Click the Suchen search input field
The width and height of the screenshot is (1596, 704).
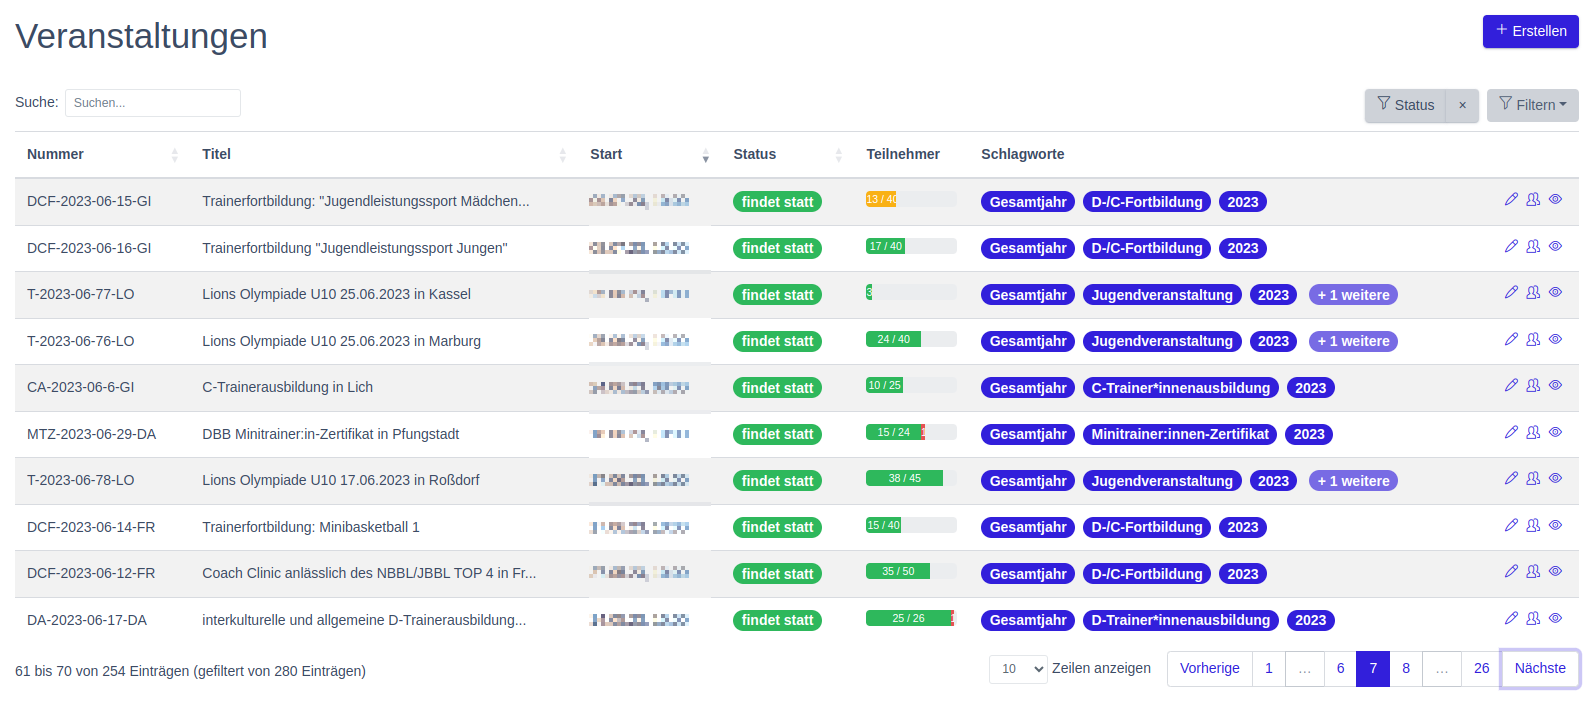pos(153,103)
